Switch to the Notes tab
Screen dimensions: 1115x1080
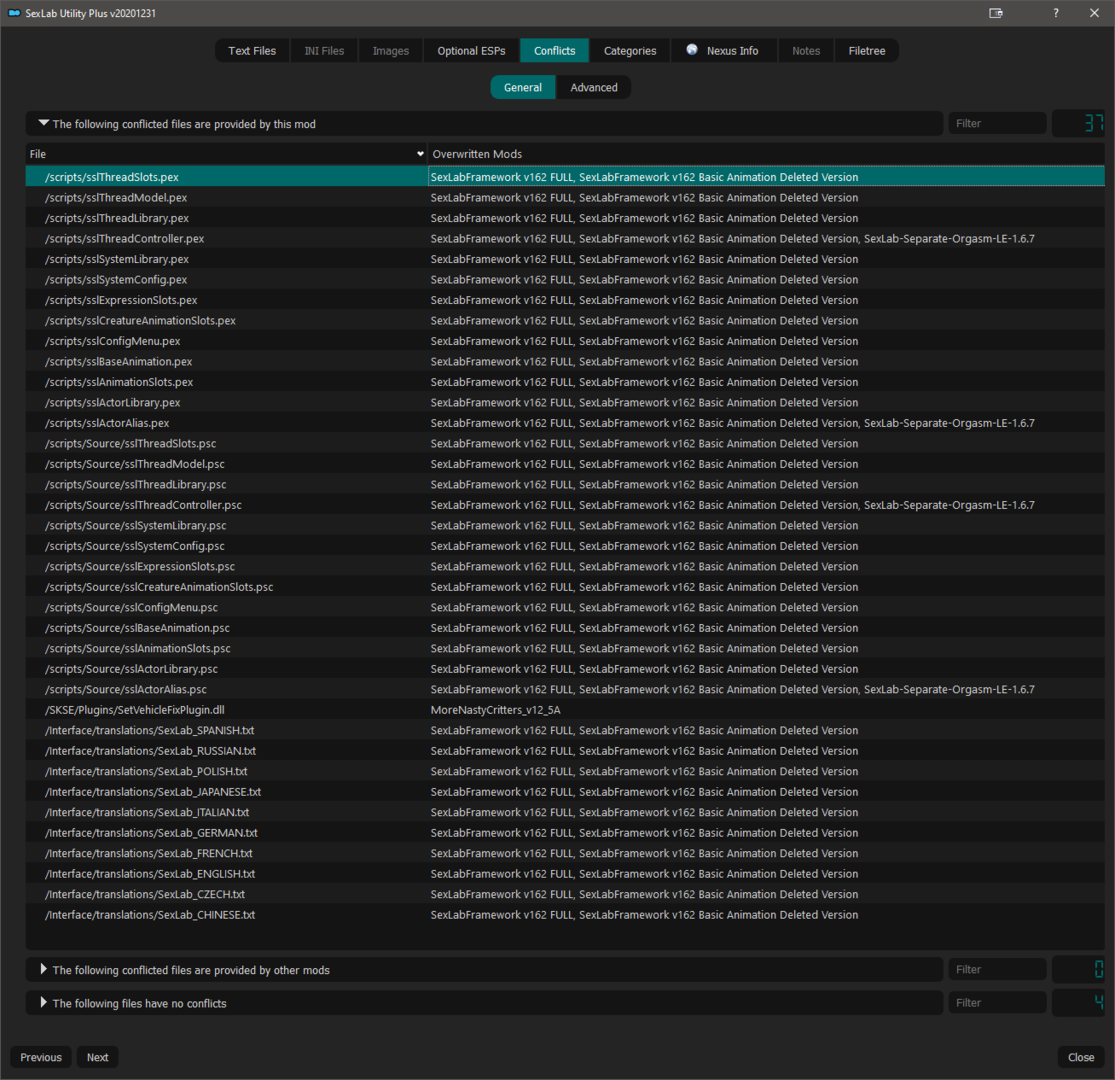point(806,50)
